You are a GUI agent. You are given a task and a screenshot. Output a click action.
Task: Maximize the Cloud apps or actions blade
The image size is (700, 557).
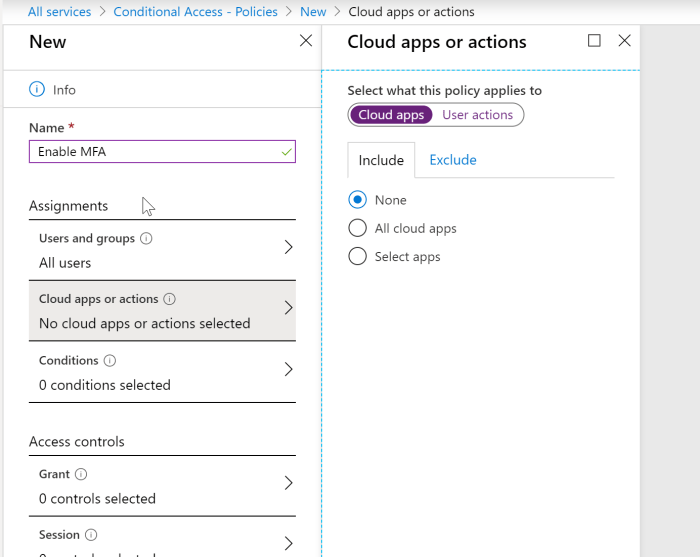point(594,41)
